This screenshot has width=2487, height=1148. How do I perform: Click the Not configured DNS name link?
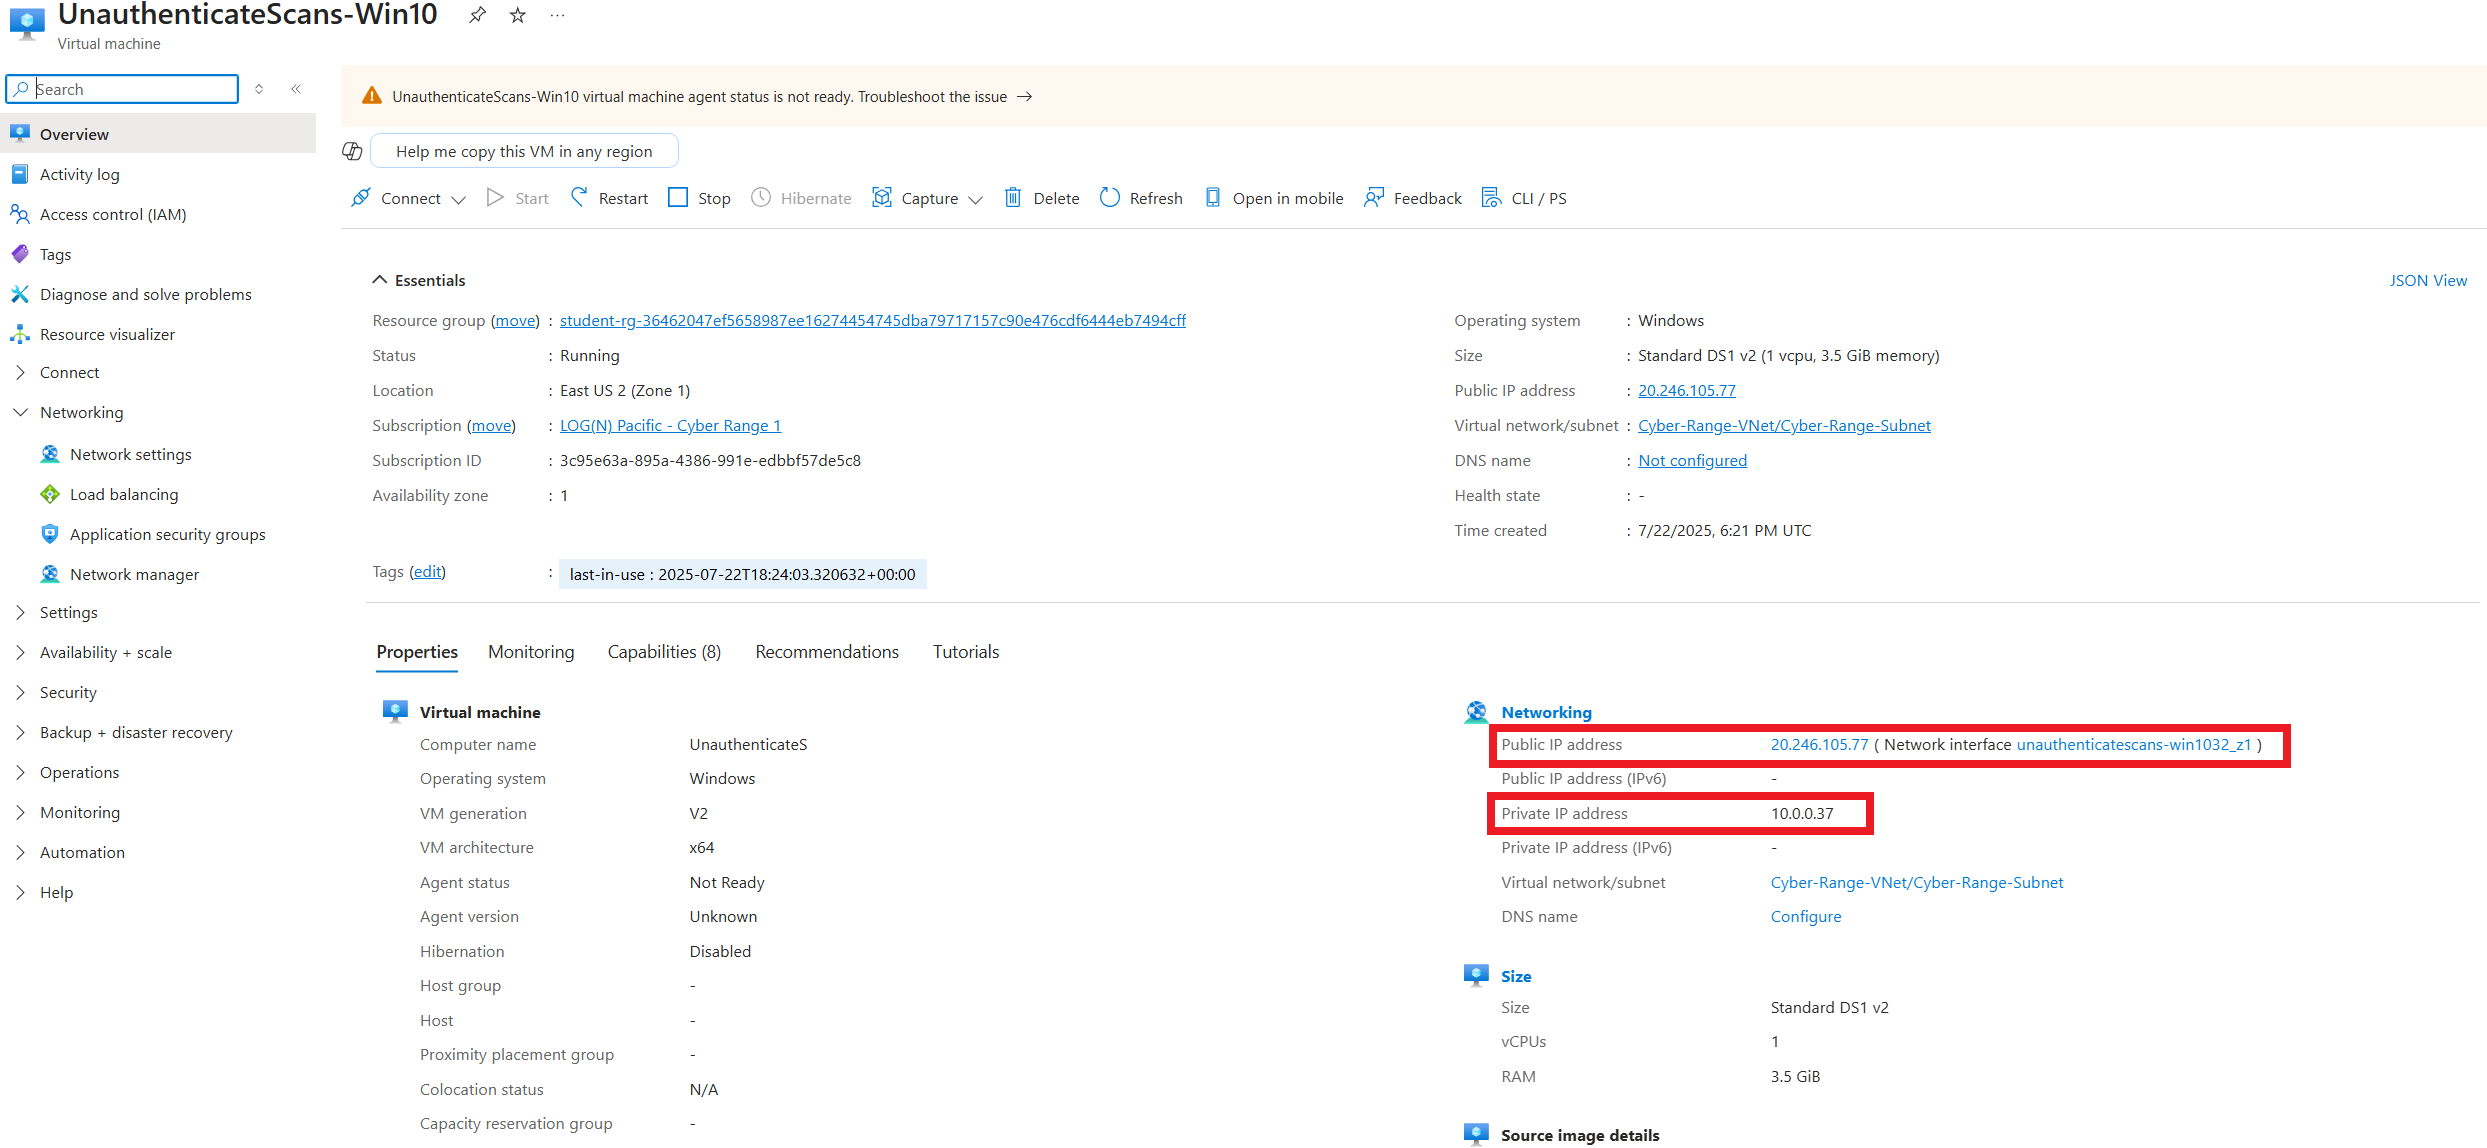click(1692, 460)
